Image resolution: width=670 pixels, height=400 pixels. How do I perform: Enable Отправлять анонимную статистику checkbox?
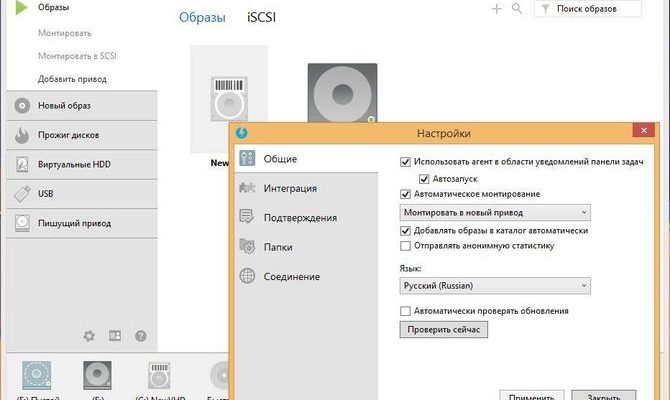pyautogui.click(x=405, y=245)
